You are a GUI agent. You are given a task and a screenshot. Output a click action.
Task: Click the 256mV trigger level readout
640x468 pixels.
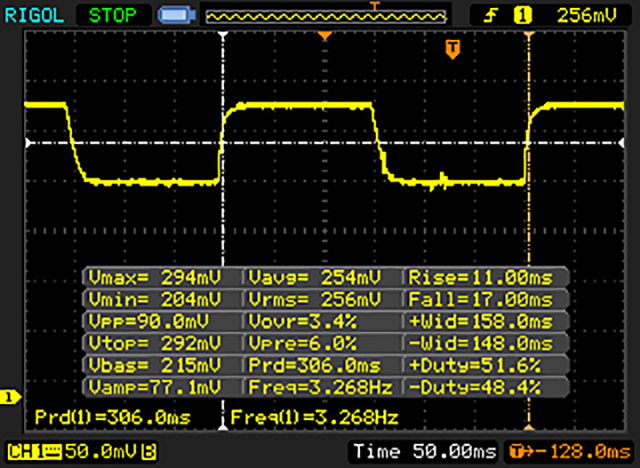[x=587, y=16]
